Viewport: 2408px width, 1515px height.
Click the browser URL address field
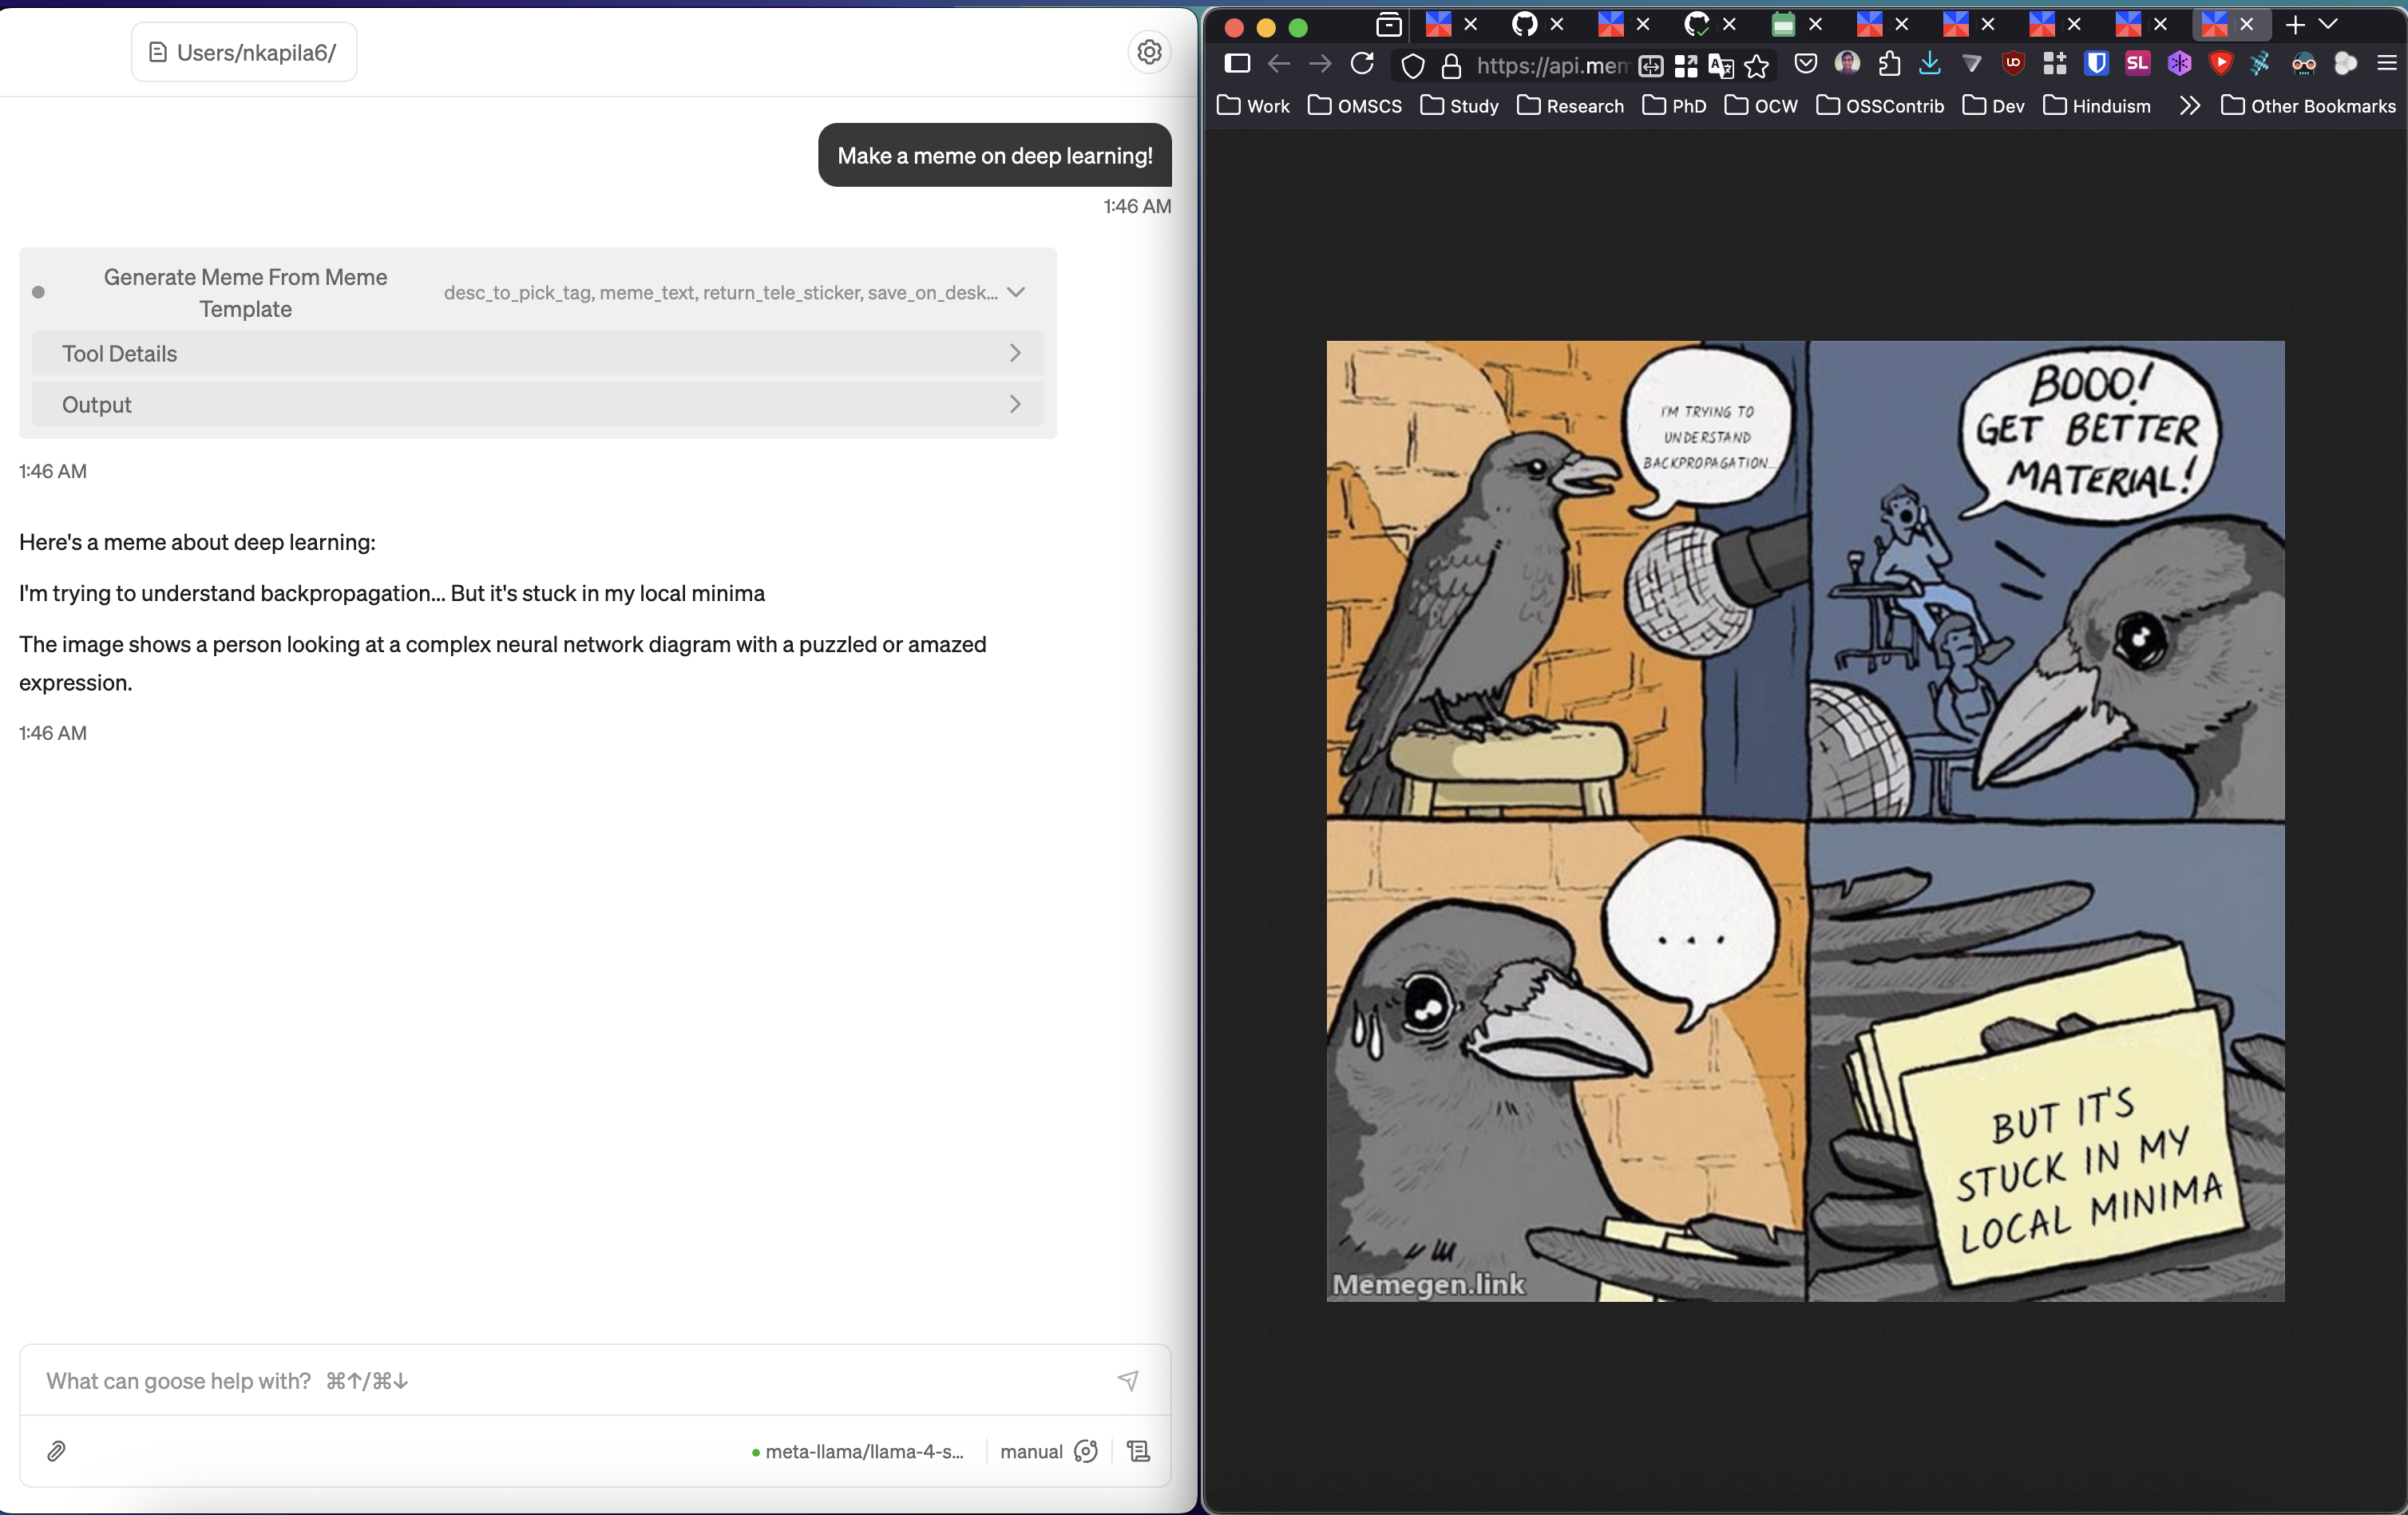[x=1552, y=66]
